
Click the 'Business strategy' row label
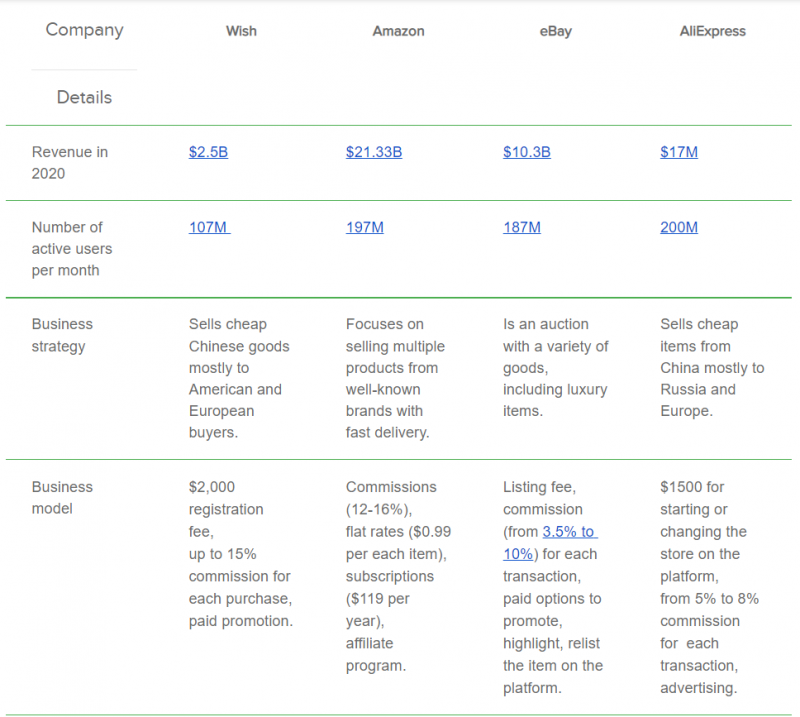click(62, 335)
